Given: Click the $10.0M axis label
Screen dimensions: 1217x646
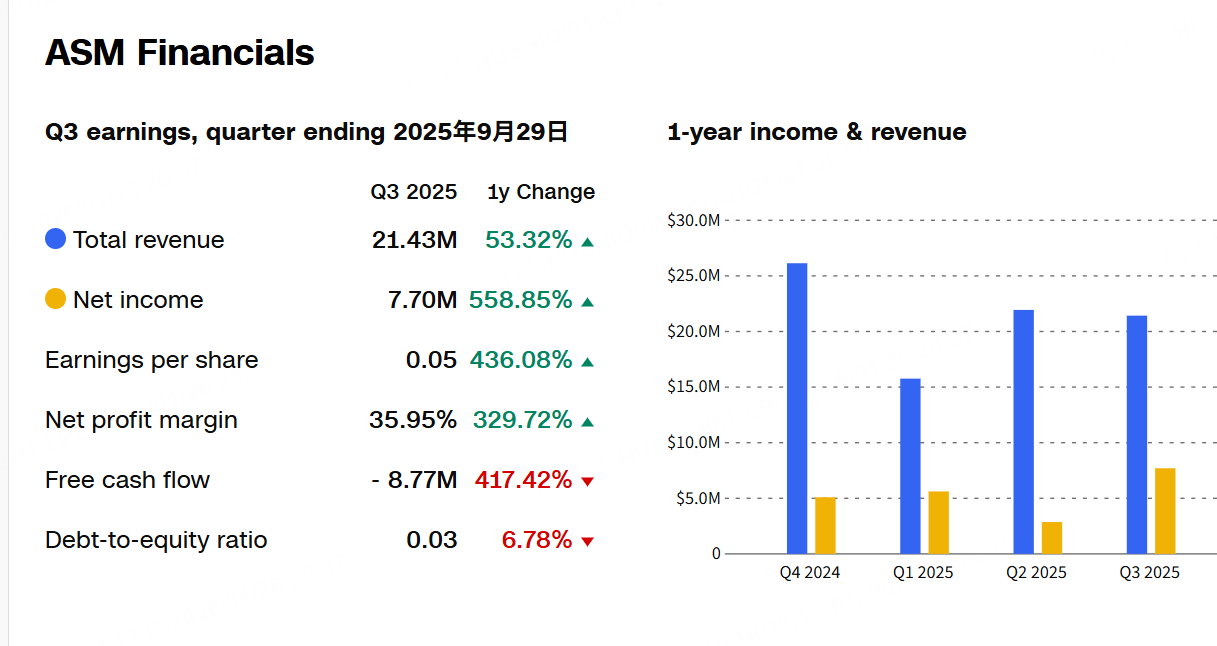Looking at the screenshot, I should [693, 442].
